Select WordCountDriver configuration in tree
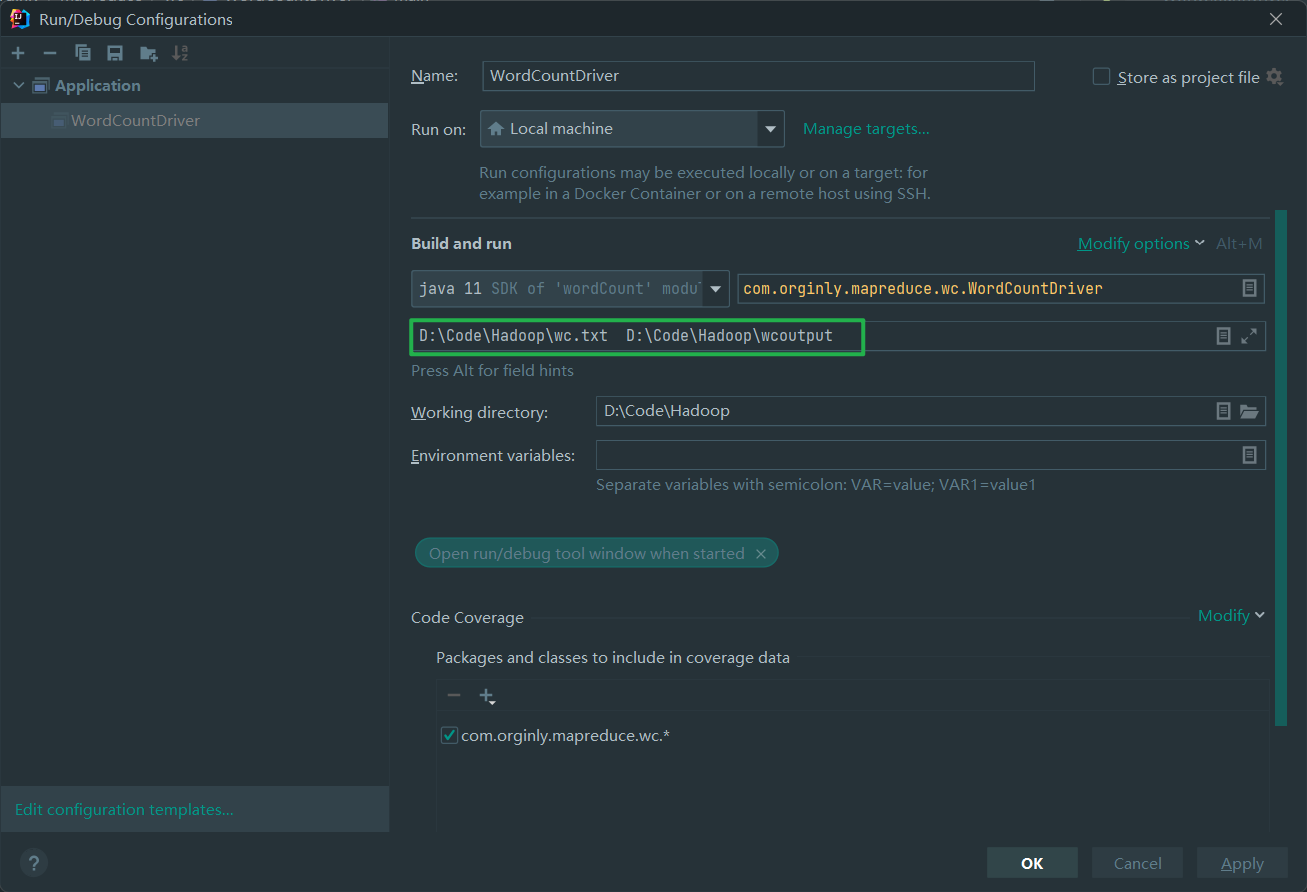This screenshot has width=1307, height=892. [x=135, y=121]
